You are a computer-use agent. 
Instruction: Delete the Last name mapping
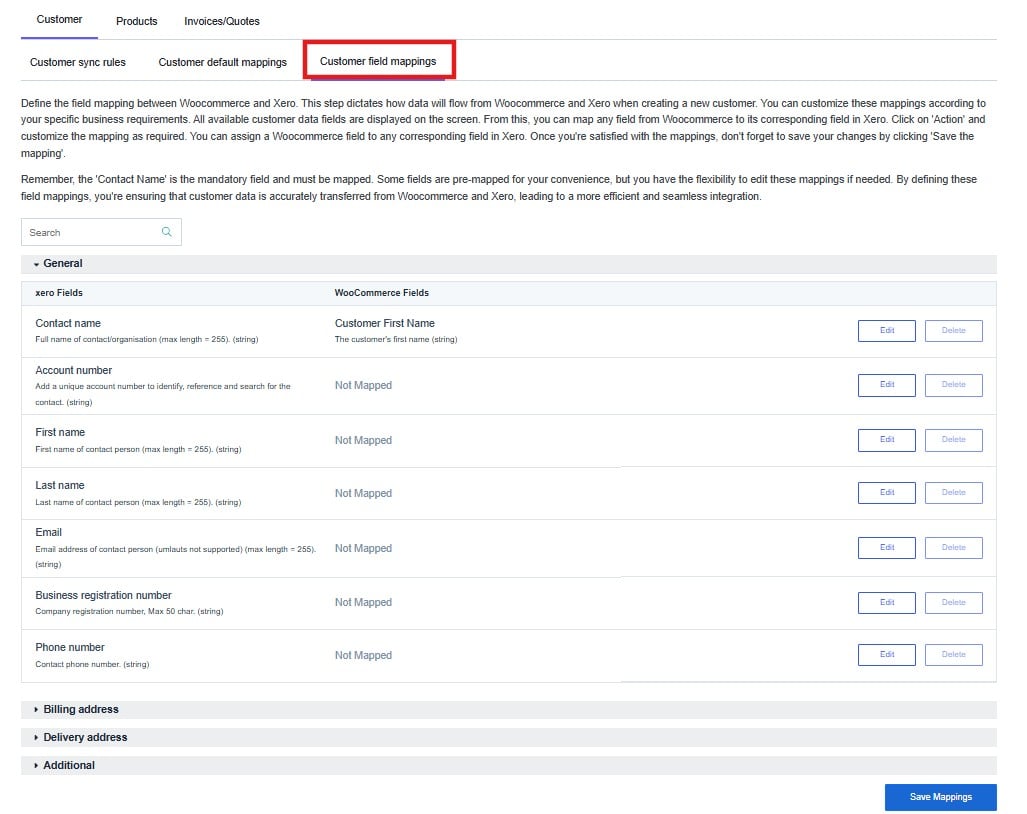click(x=954, y=492)
